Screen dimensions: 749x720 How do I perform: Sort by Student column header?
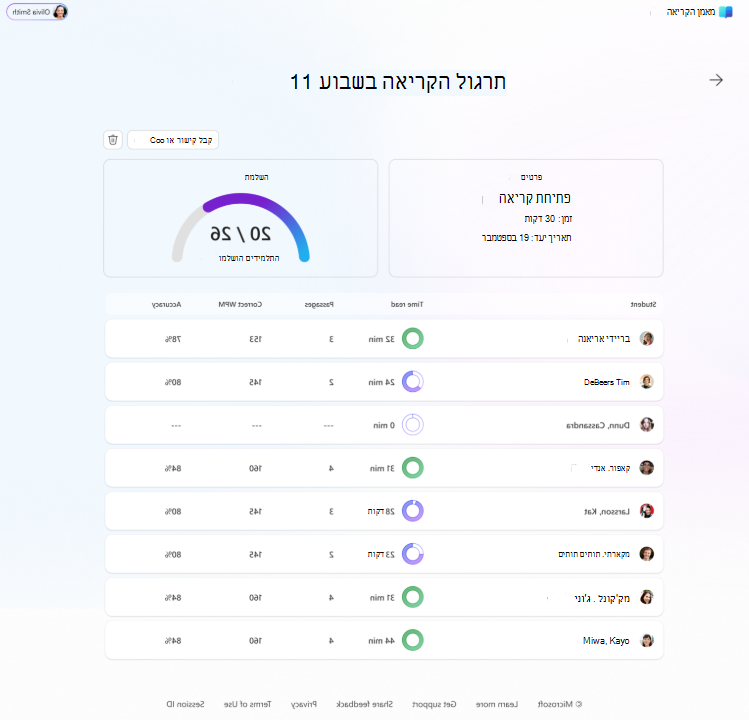point(643,304)
